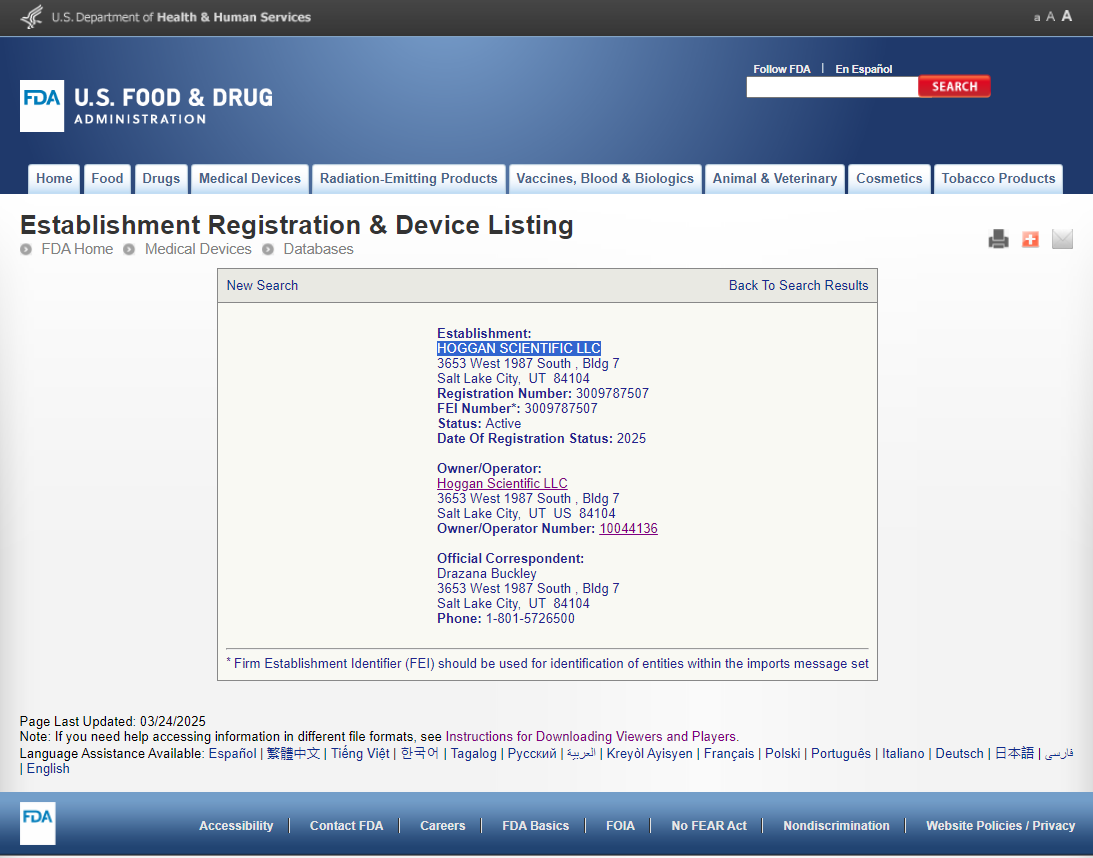Switch to the Tobacco Products tab
This screenshot has width=1093, height=858.
(998, 179)
